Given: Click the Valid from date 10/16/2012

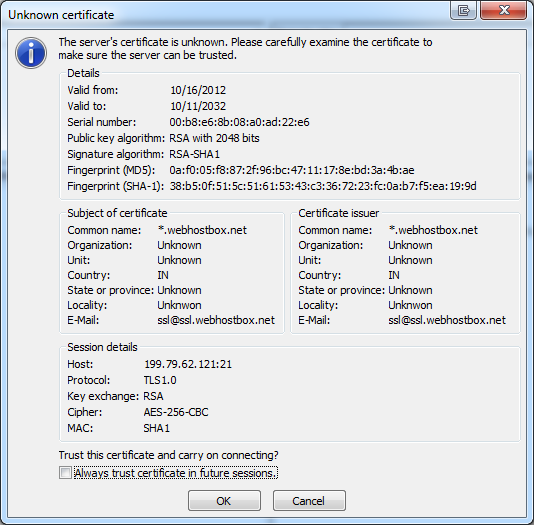Looking at the screenshot, I should tap(198, 90).
